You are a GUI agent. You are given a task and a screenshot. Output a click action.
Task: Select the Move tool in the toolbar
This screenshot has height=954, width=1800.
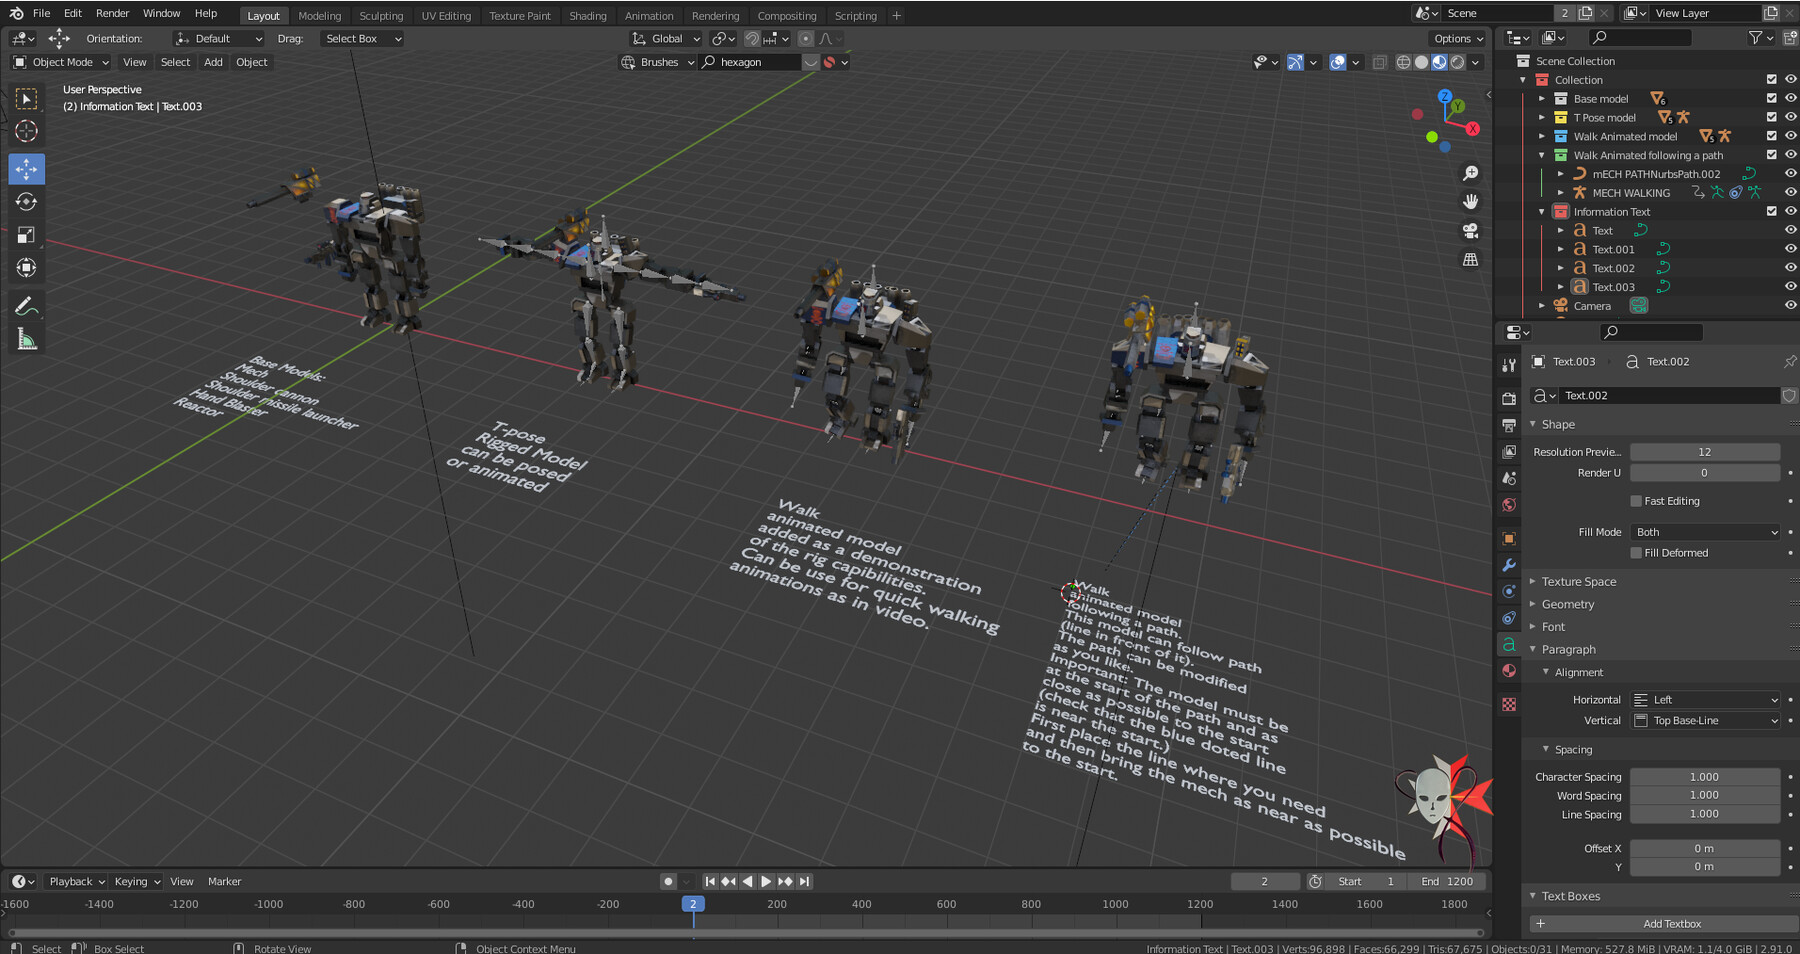(x=26, y=169)
